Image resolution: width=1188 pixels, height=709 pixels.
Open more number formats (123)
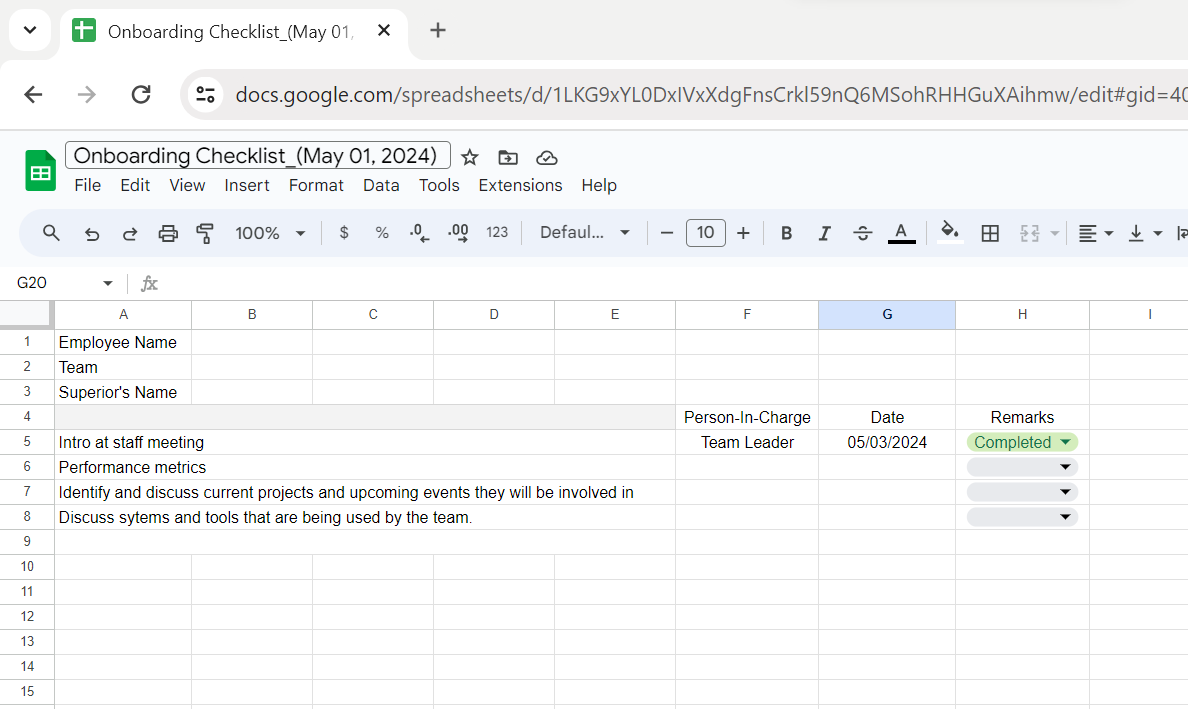tap(497, 233)
